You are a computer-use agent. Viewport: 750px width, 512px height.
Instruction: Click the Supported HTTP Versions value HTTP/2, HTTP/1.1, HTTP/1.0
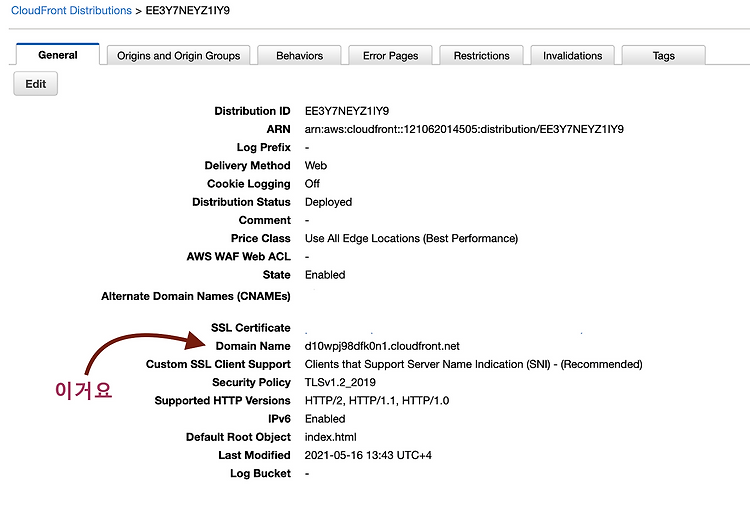click(377, 401)
